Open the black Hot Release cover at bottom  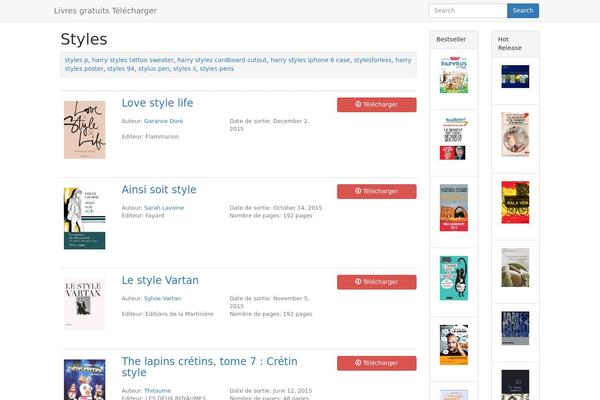[515, 385]
